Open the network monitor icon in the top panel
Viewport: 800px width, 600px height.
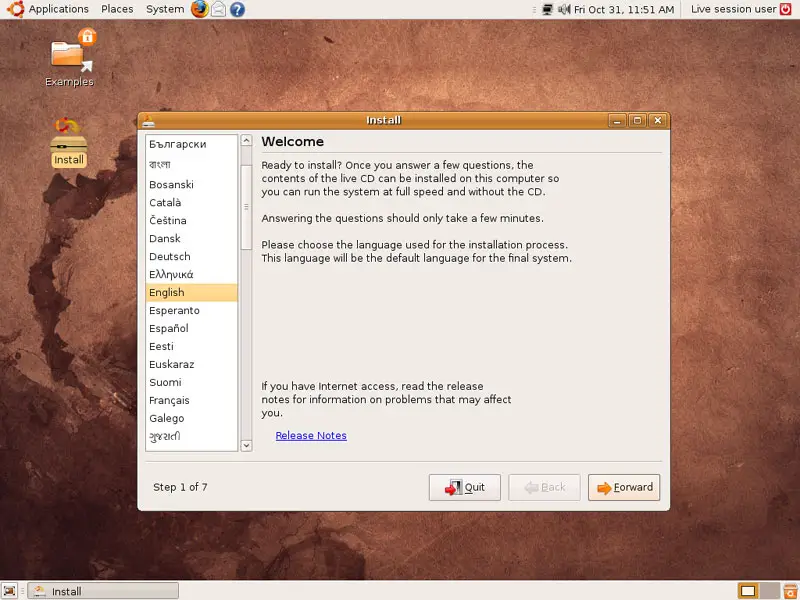(547, 9)
